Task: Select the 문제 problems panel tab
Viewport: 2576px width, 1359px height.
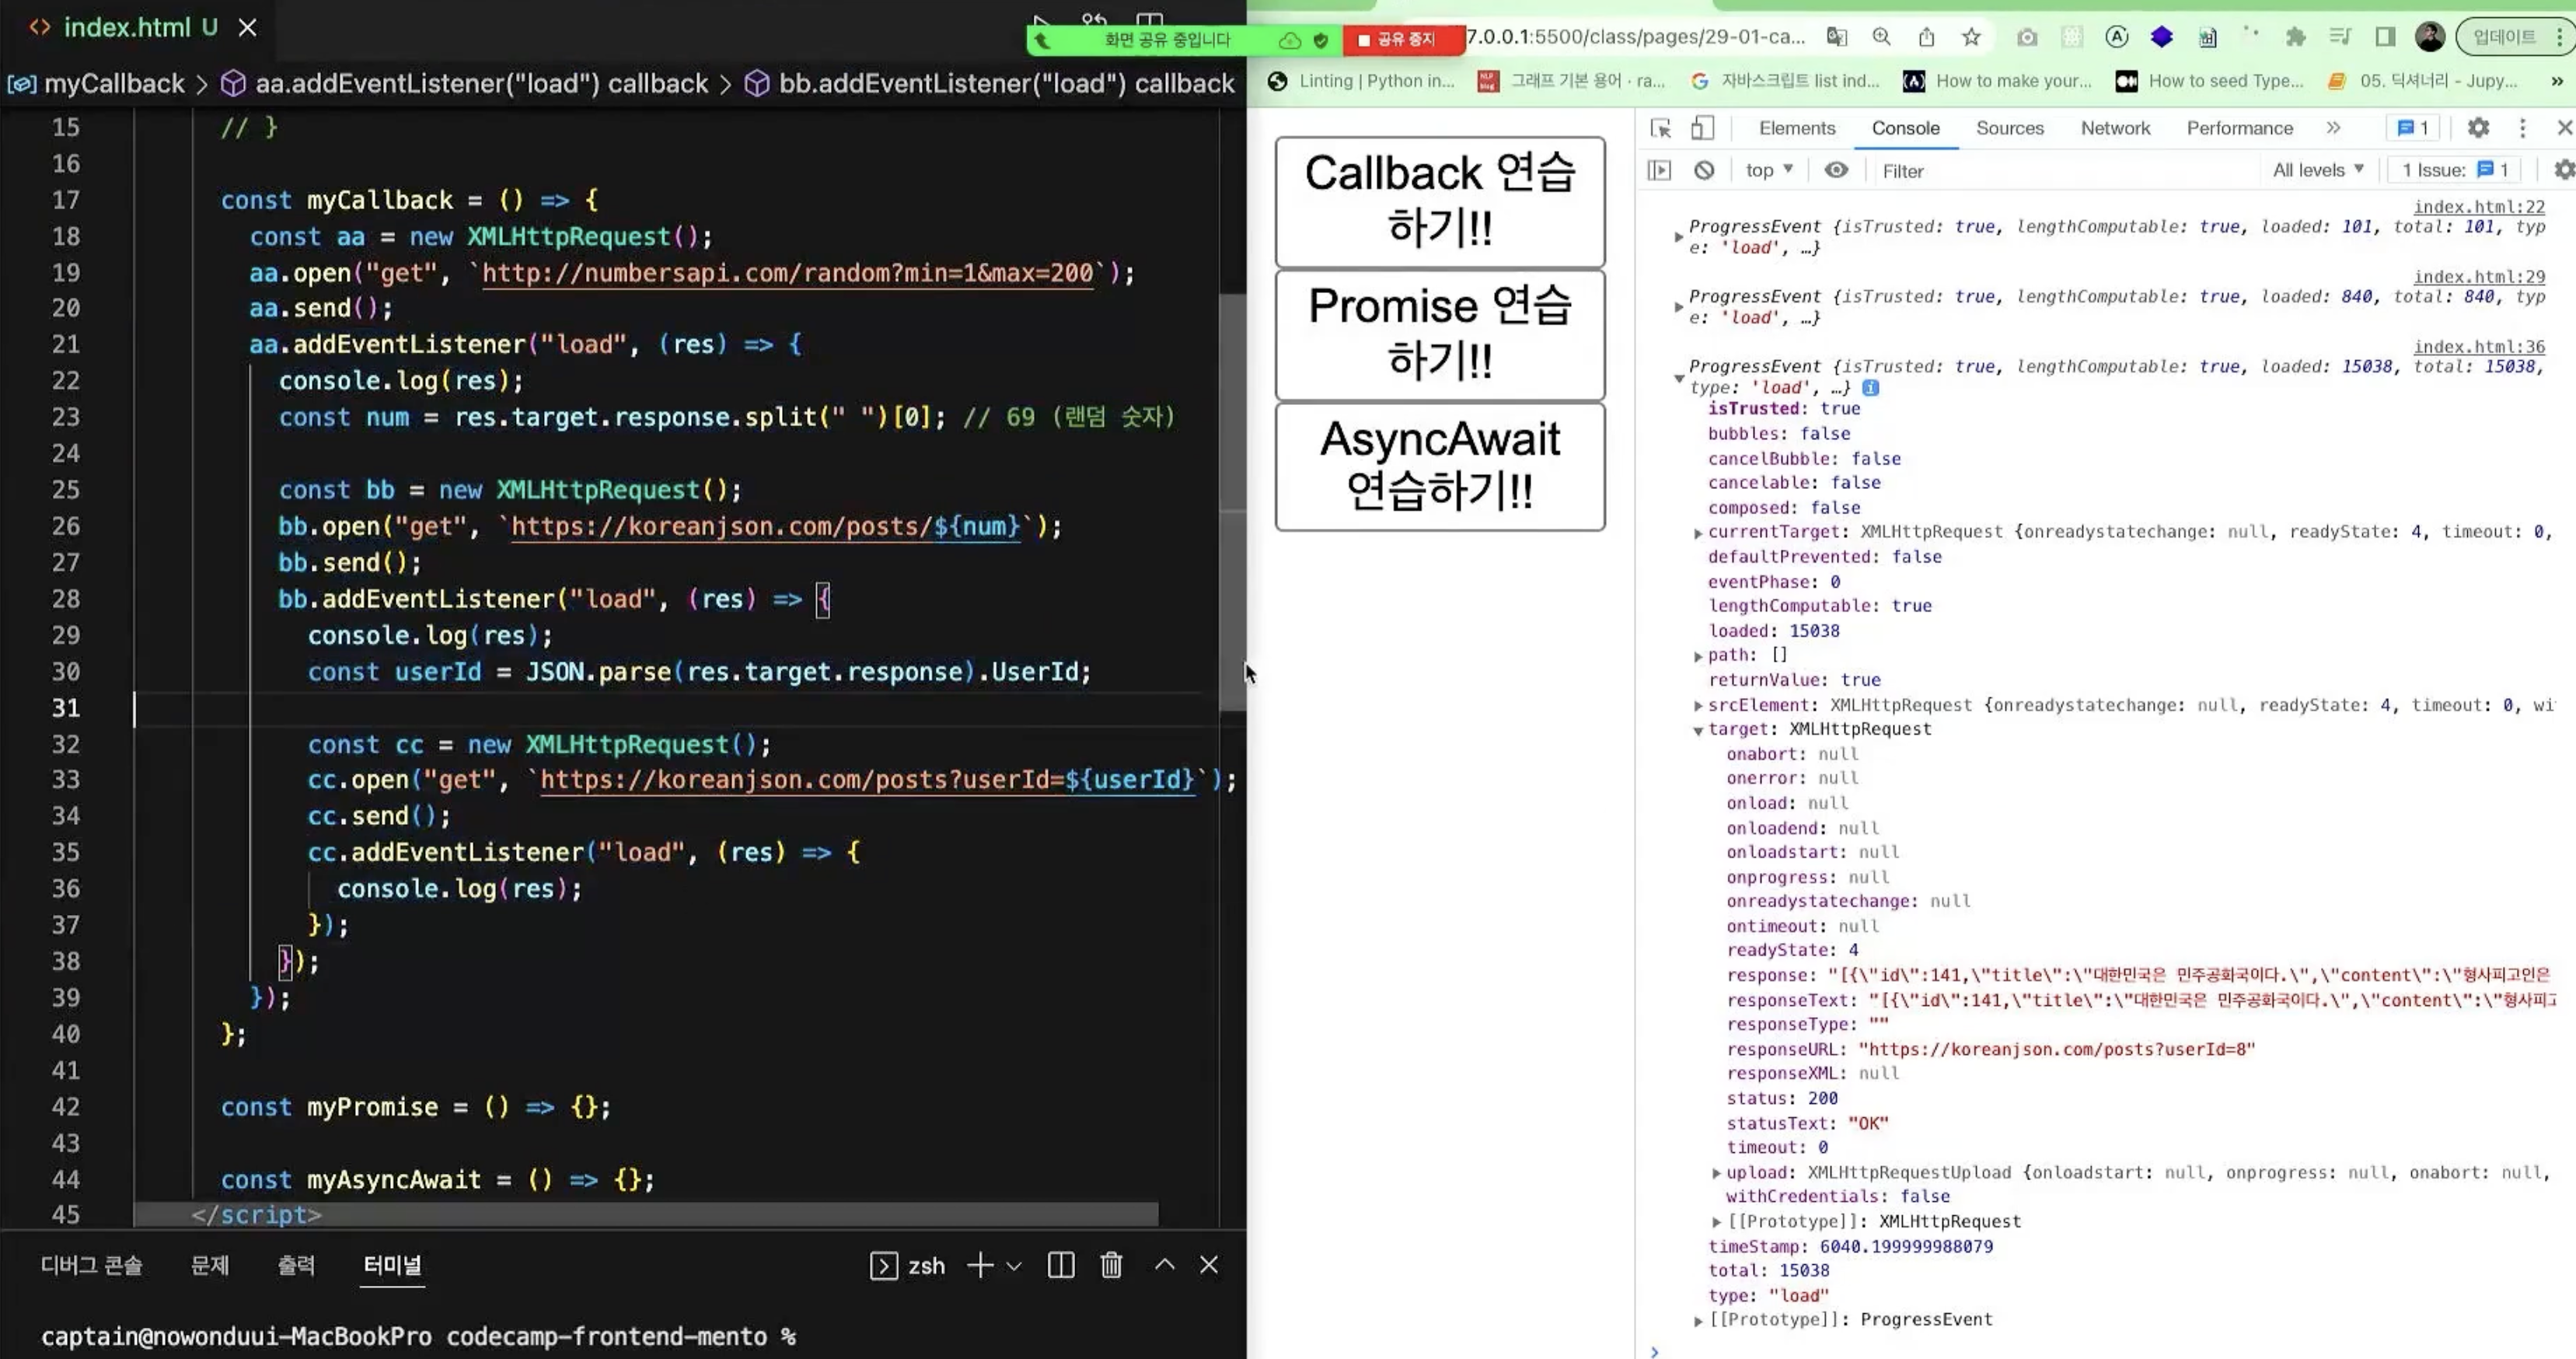Action: click(x=210, y=1265)
